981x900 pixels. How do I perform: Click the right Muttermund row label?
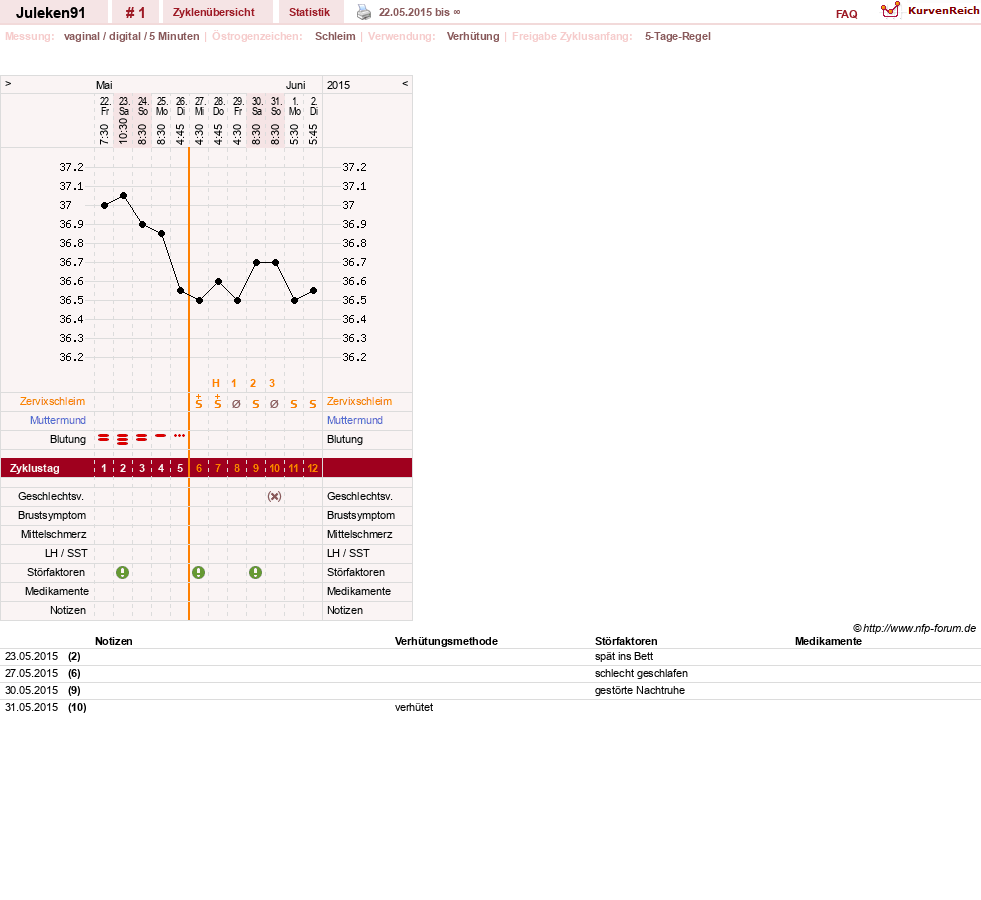pos(355,420)
